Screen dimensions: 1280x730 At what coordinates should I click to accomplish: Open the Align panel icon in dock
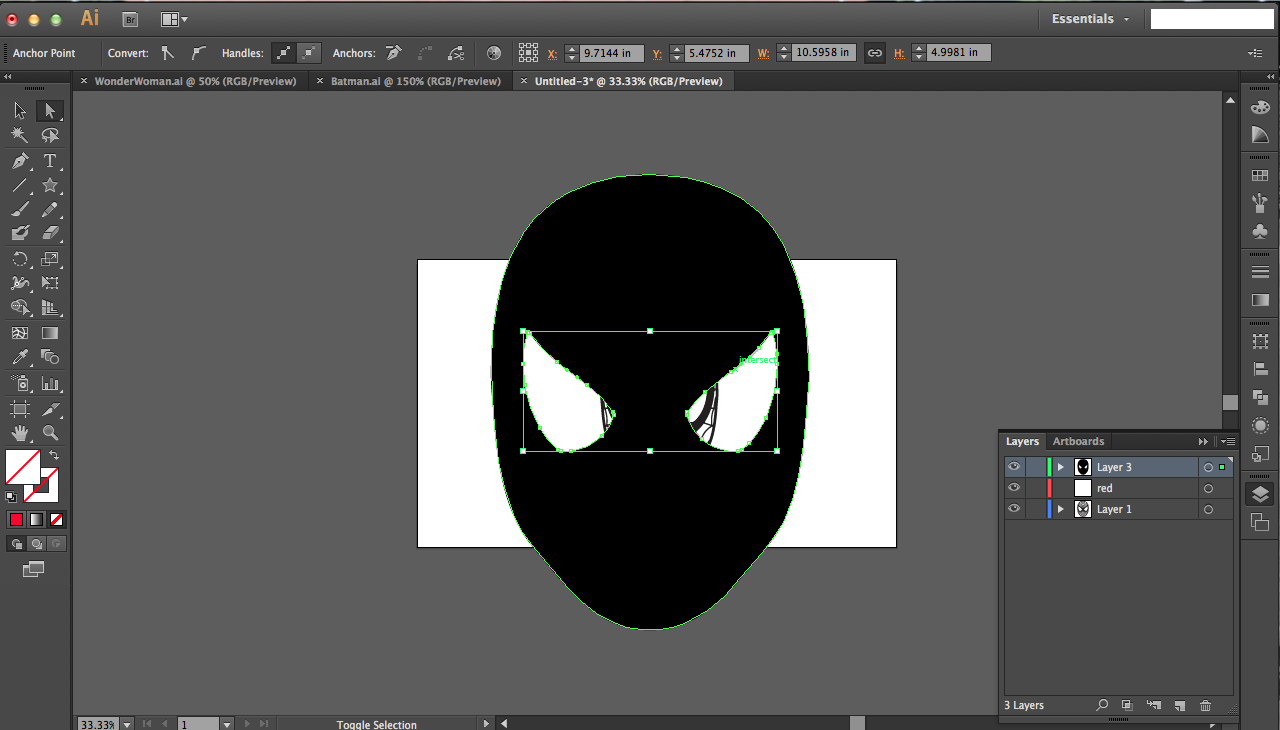click(1260, 369)
